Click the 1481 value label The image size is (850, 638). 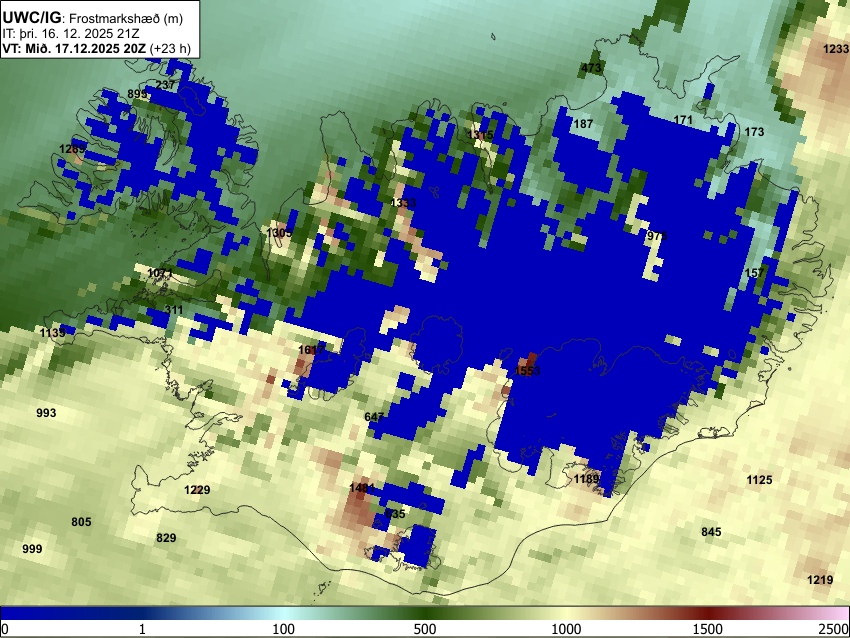(362, 488)
